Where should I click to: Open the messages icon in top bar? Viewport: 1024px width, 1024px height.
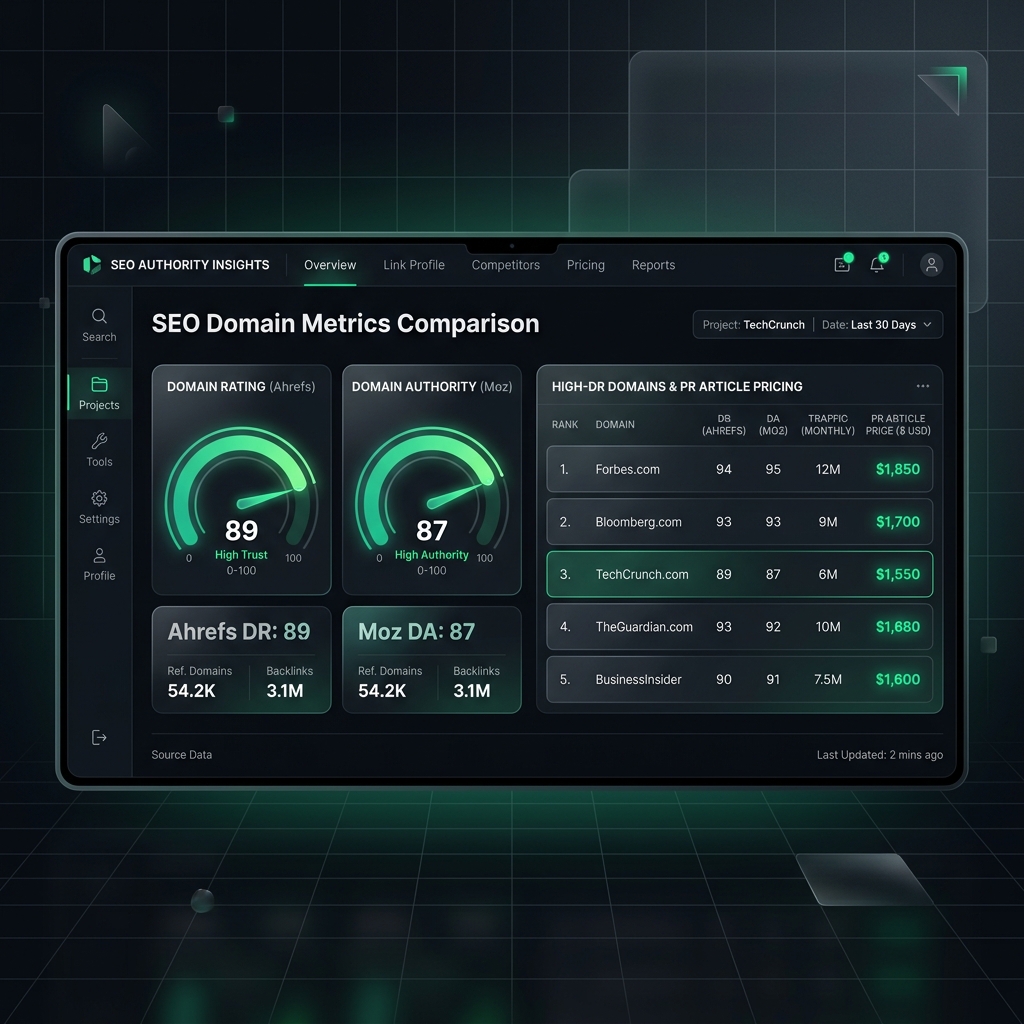pyautogui.click(x=842, y=264)
